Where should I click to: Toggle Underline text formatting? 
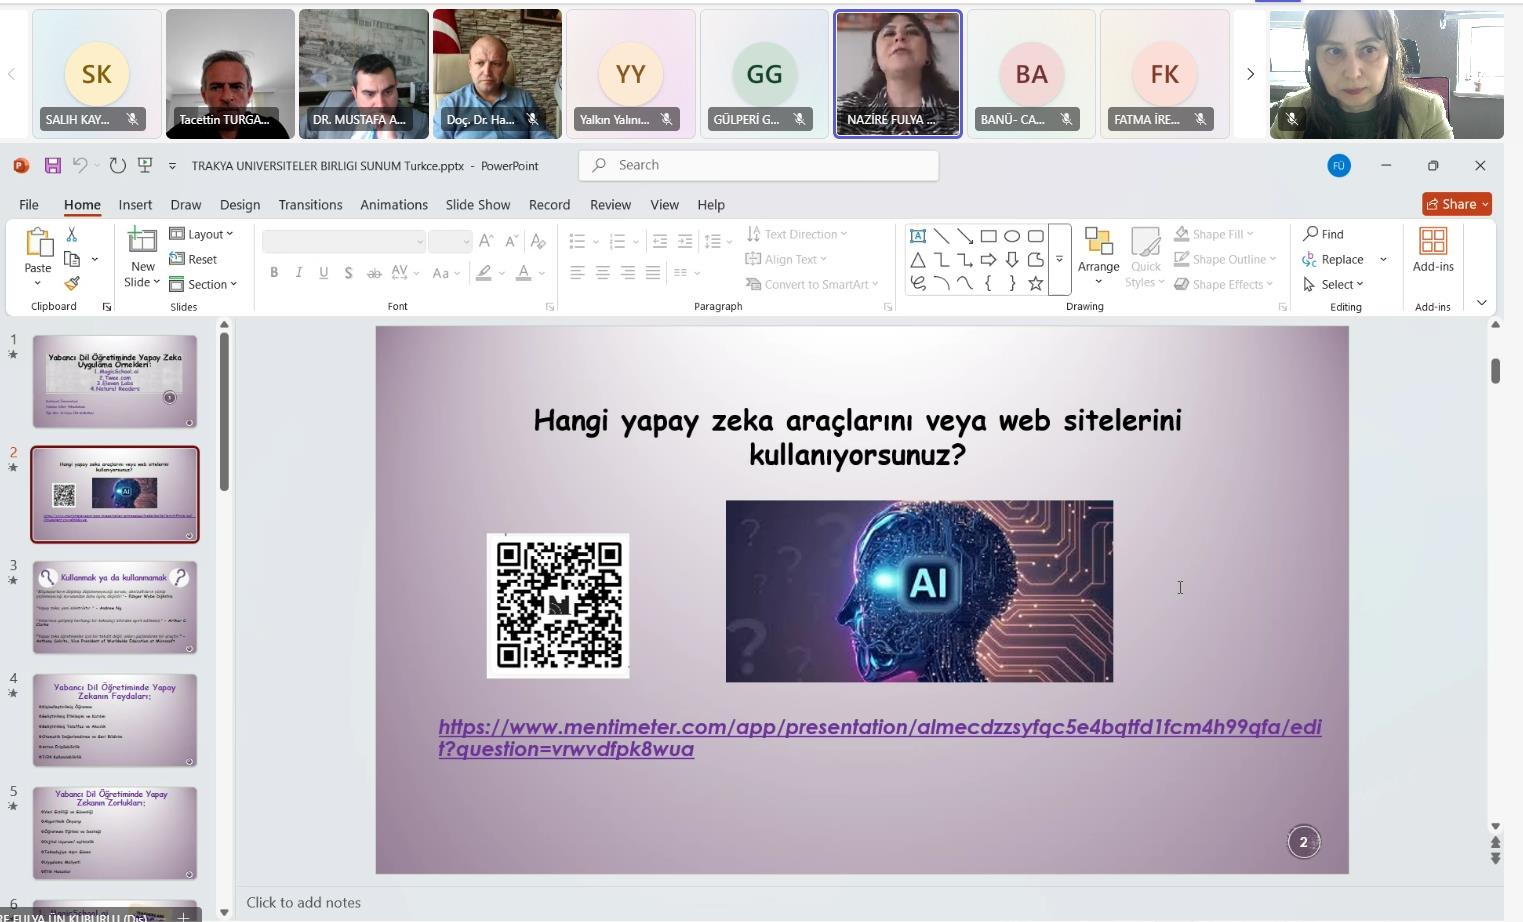[x=323, y=272]
